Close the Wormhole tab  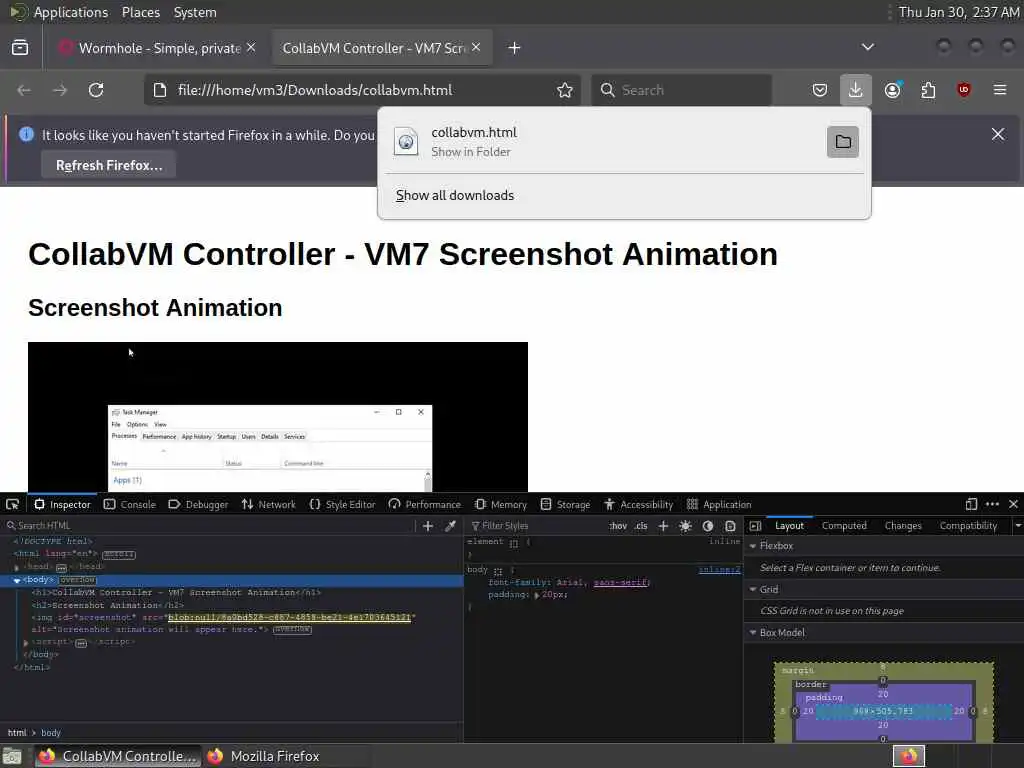pyautogui.click(x=251, y=47)
